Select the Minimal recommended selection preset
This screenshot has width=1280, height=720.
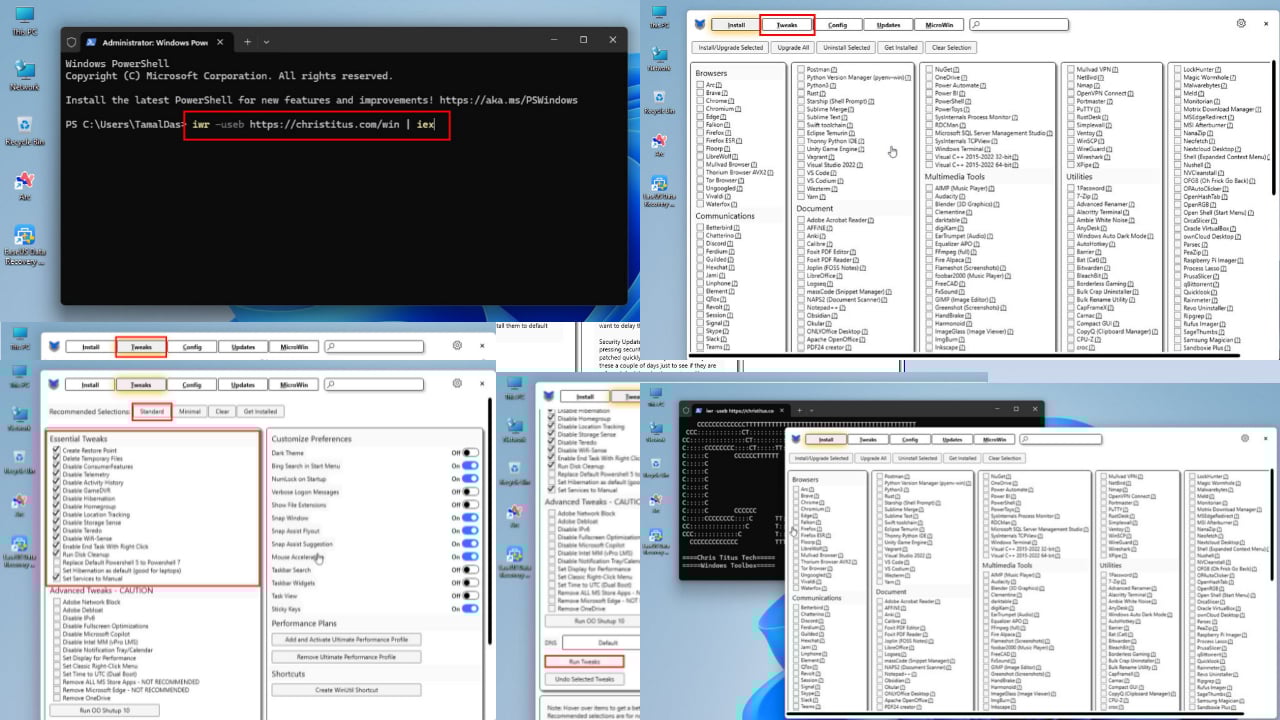(x=190, y=411)
